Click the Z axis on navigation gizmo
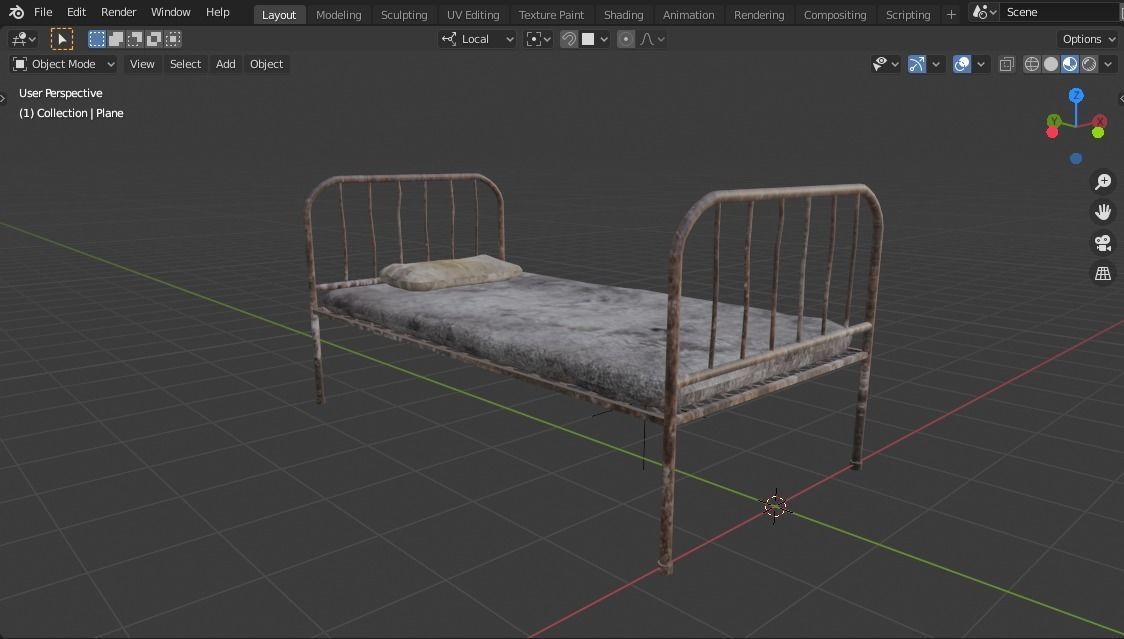 coord(1076,95)
